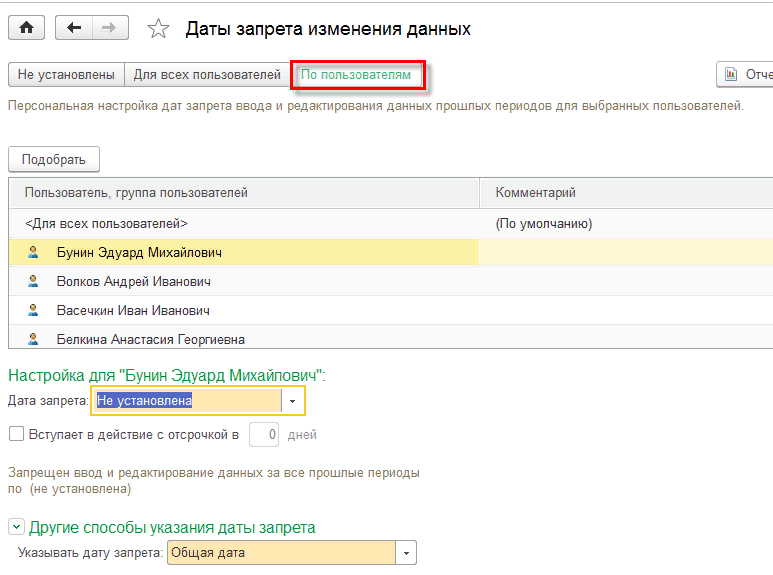Viewport: 773px width, 575px height.
Task: Open the 'Отчет' button at right
Action: [x=745, y=75]
